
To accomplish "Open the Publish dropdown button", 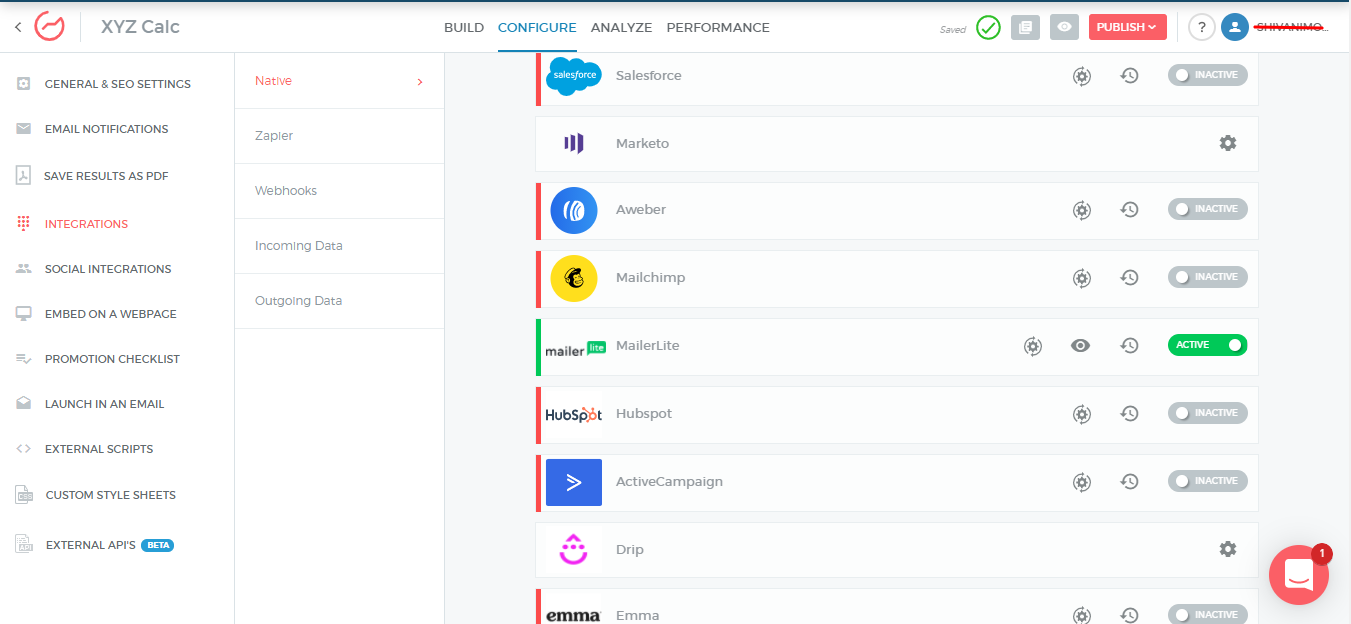I will pos(1128,27).
